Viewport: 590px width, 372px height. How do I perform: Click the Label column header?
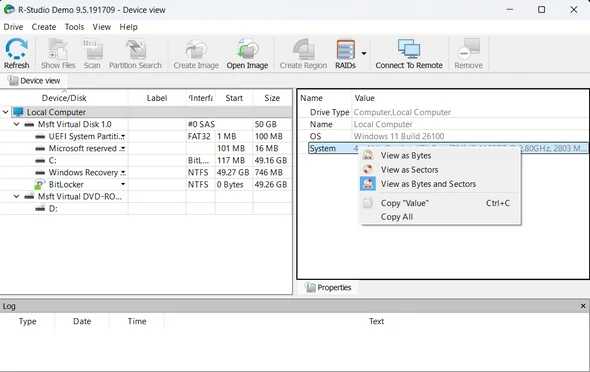point(157,98)
